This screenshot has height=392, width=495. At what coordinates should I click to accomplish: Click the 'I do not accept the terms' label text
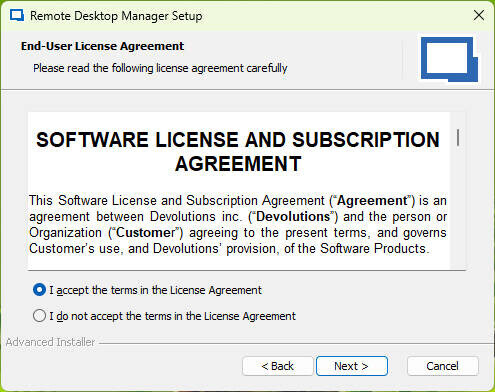tap(172, 316)
